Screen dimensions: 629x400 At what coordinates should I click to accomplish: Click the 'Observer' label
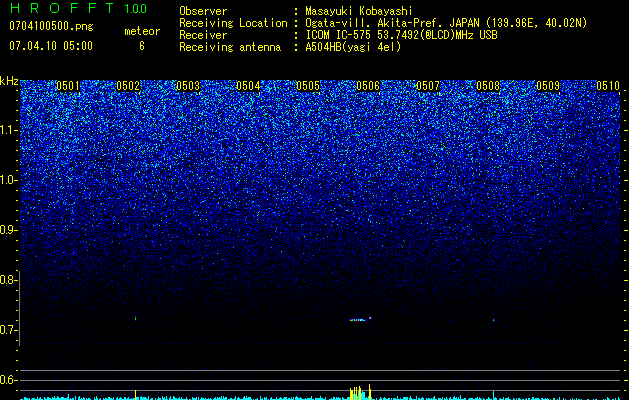point(203,11)
